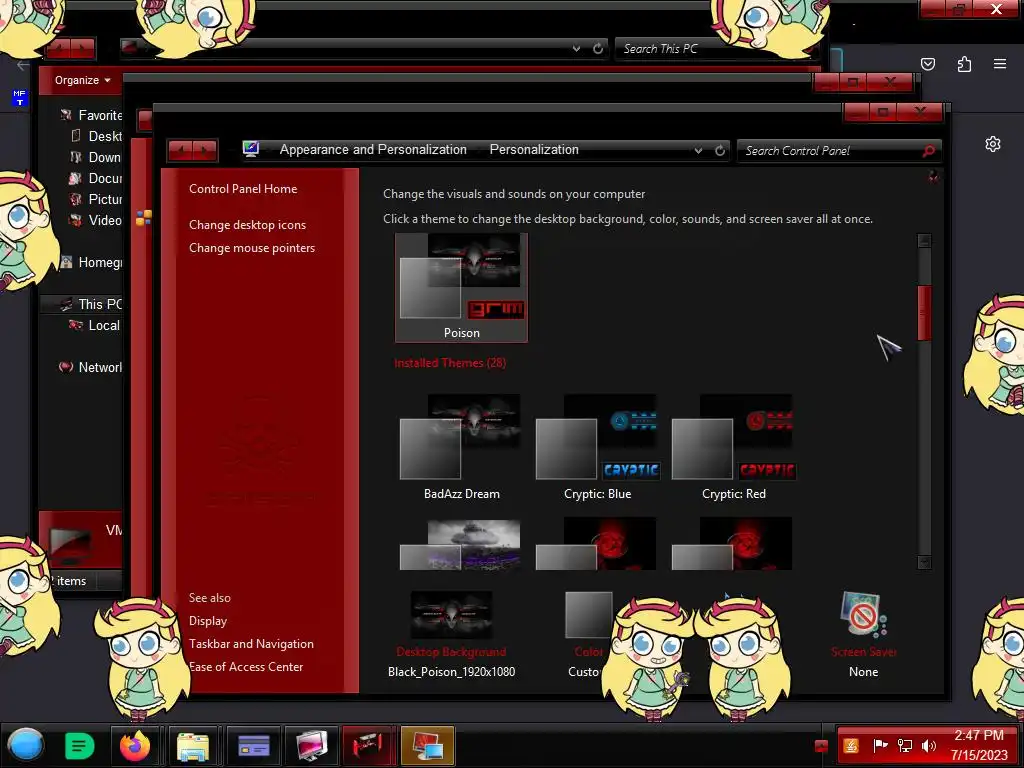
Task: Click the clock showing 2:47 PM
Action: (x=979, y=735)
